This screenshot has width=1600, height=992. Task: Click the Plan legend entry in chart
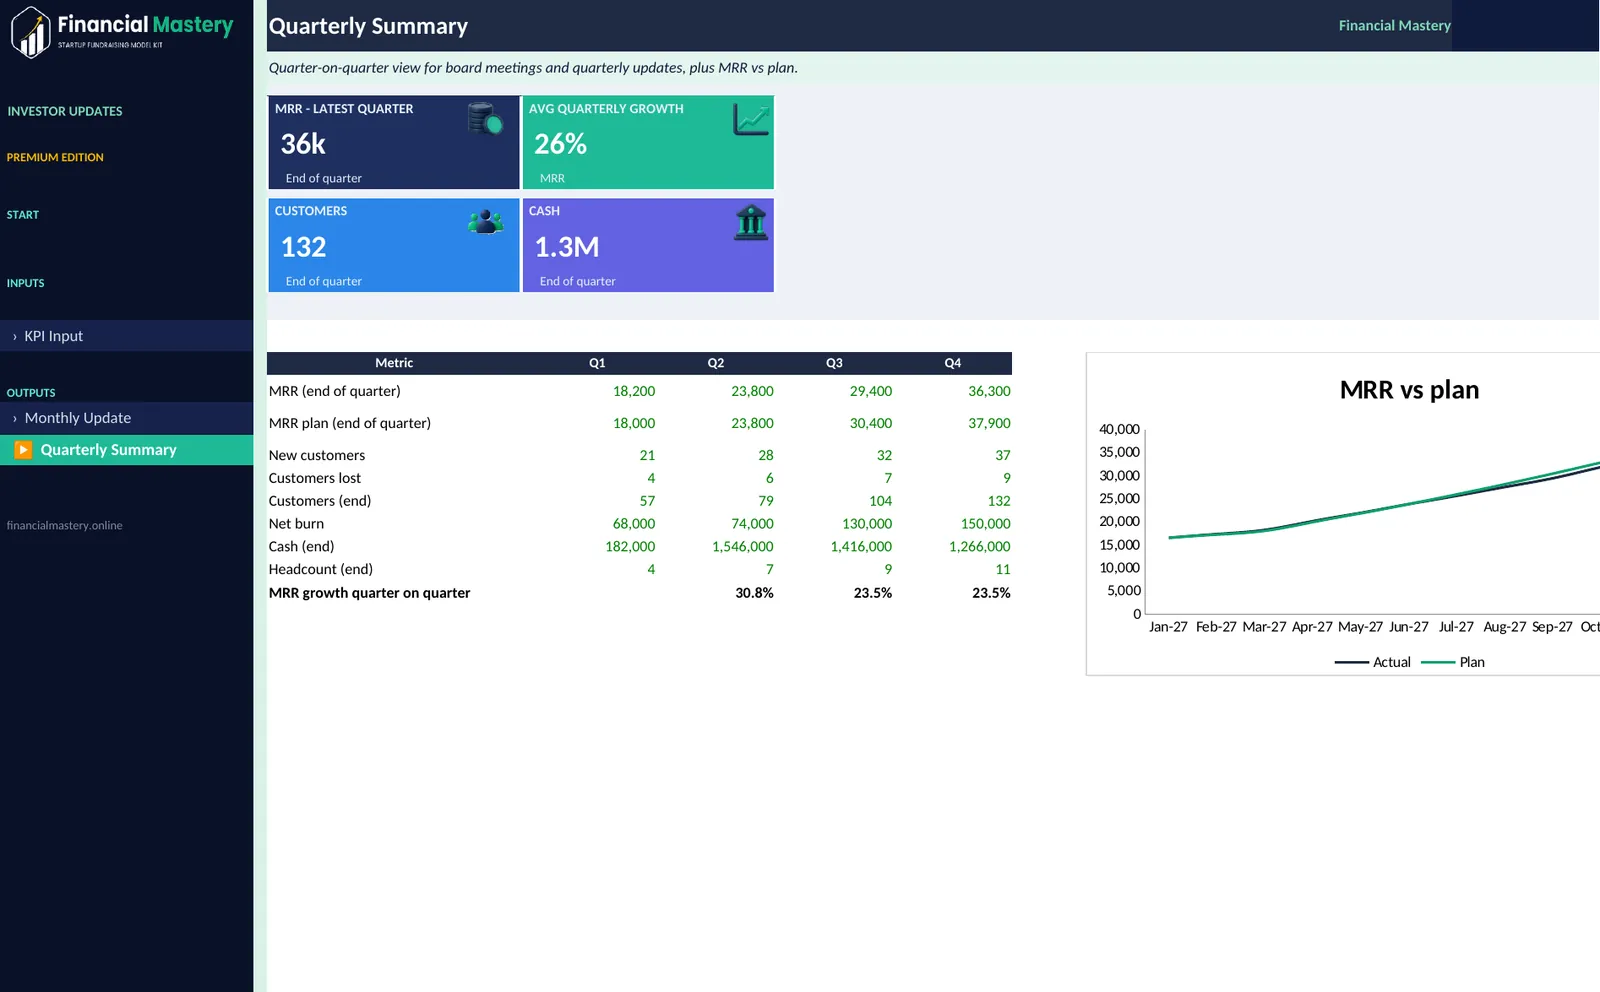point(1453,662)
